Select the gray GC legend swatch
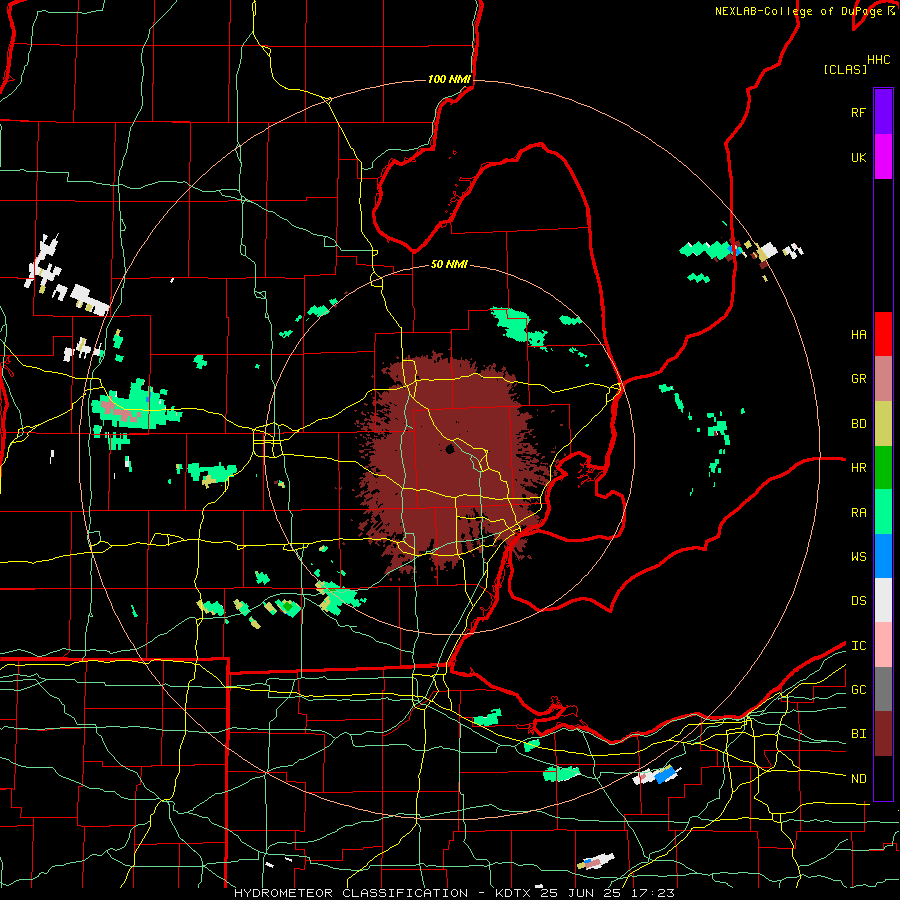900x900 pixels. 883,689
